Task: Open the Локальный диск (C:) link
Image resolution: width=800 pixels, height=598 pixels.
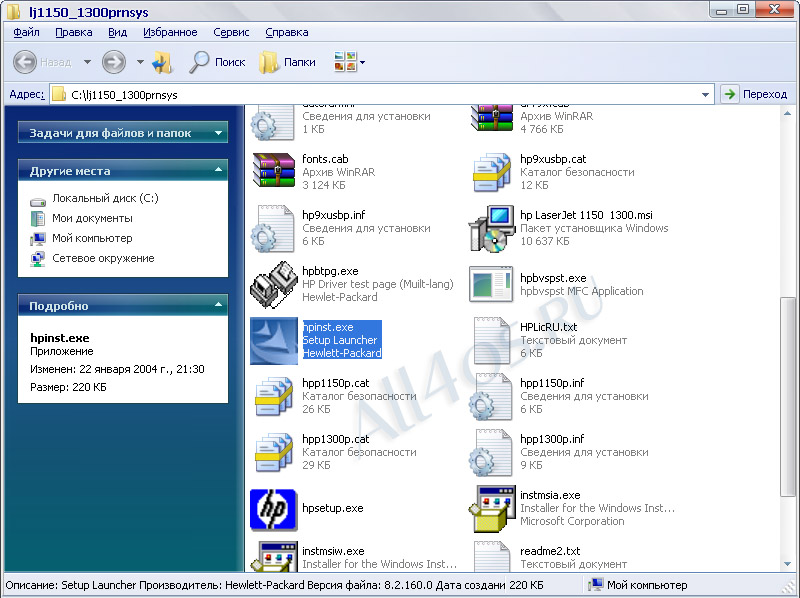Action: 105,198
